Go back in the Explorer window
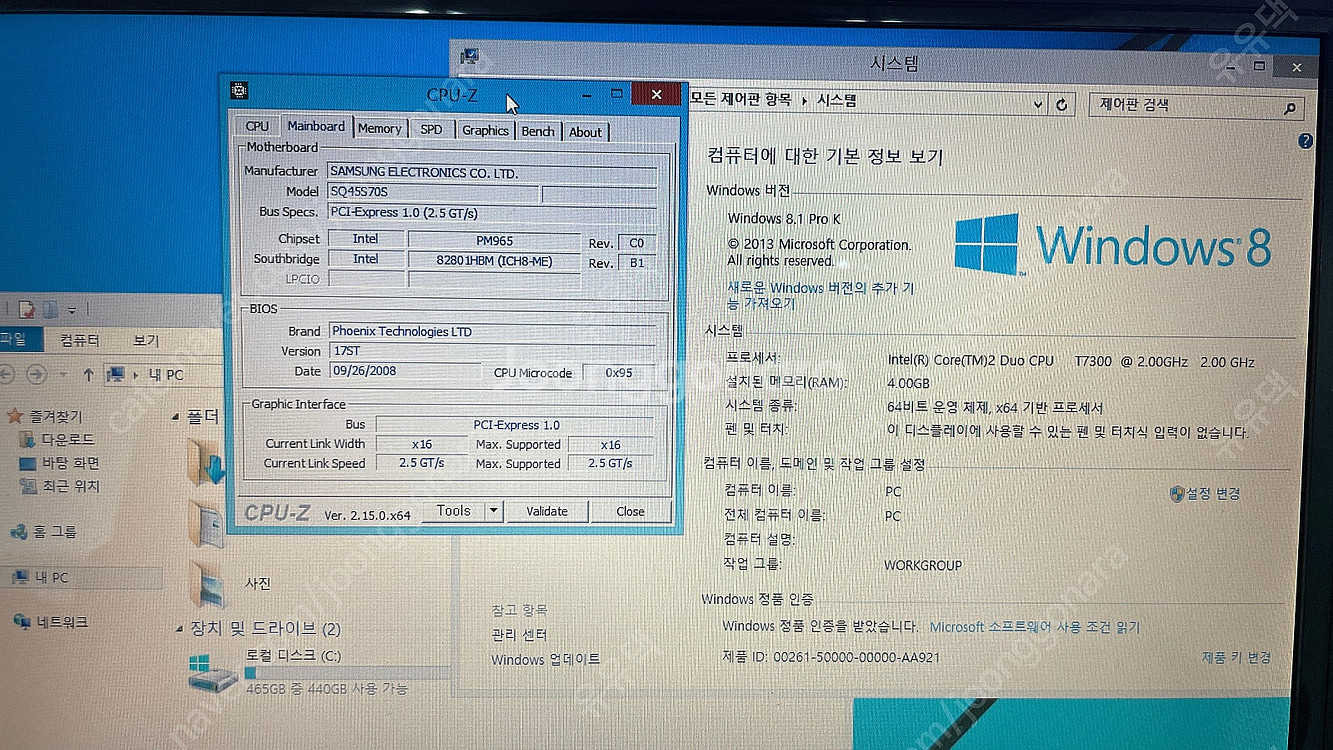The height and width of the screenshot is (750, 1333). click(7, 374)
